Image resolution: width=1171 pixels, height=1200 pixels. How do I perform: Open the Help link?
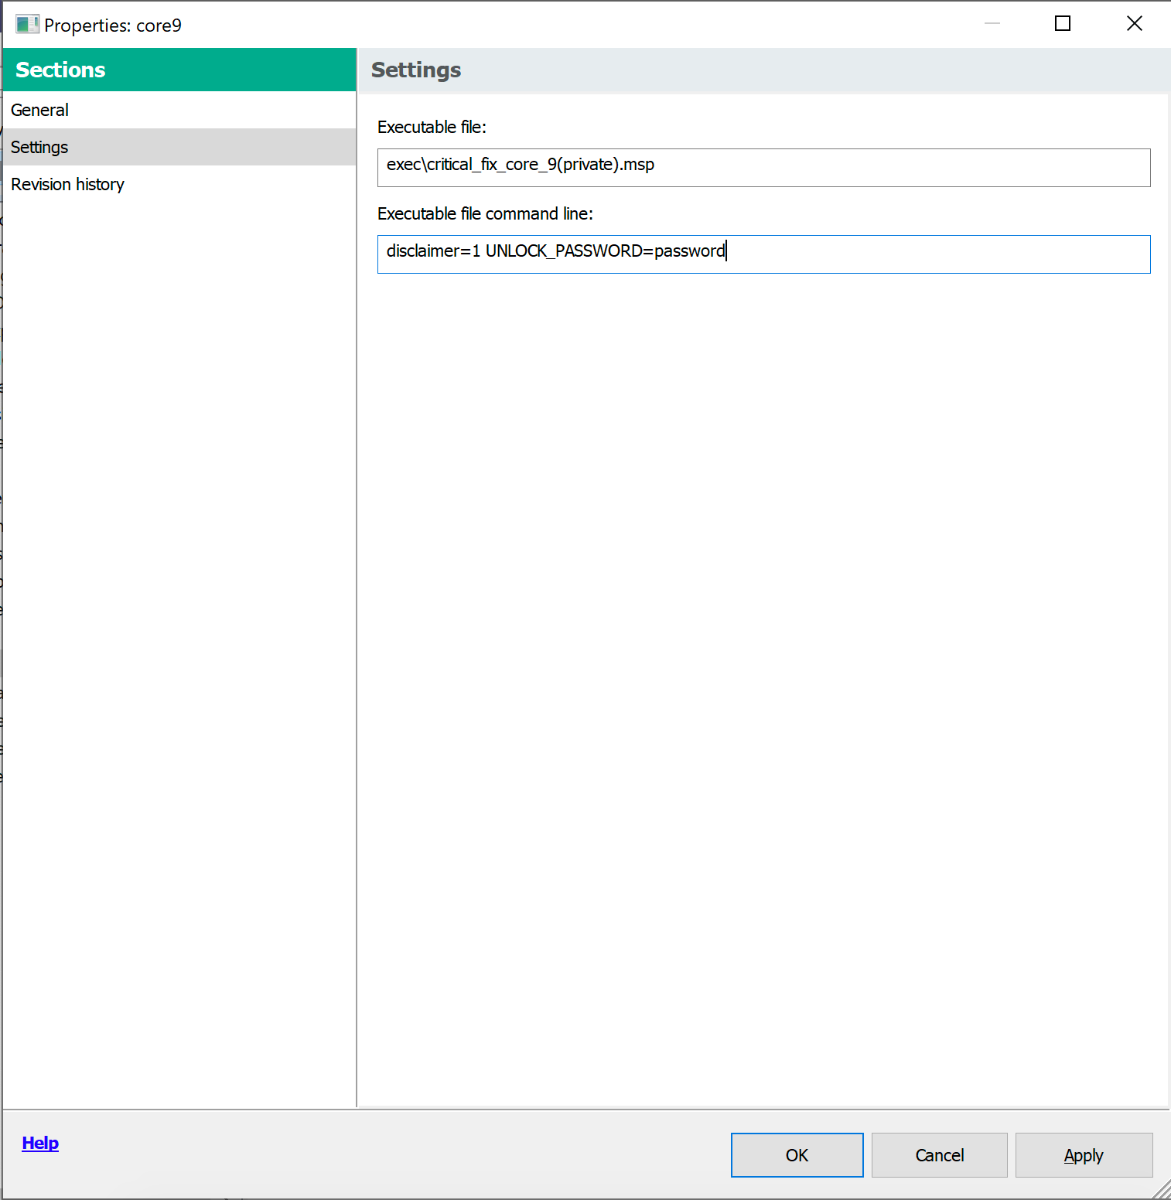coord(40,1143)
